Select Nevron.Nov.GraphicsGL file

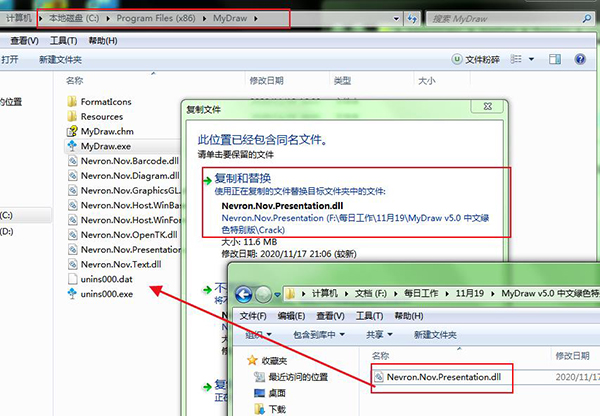click(x=123, y=190)
